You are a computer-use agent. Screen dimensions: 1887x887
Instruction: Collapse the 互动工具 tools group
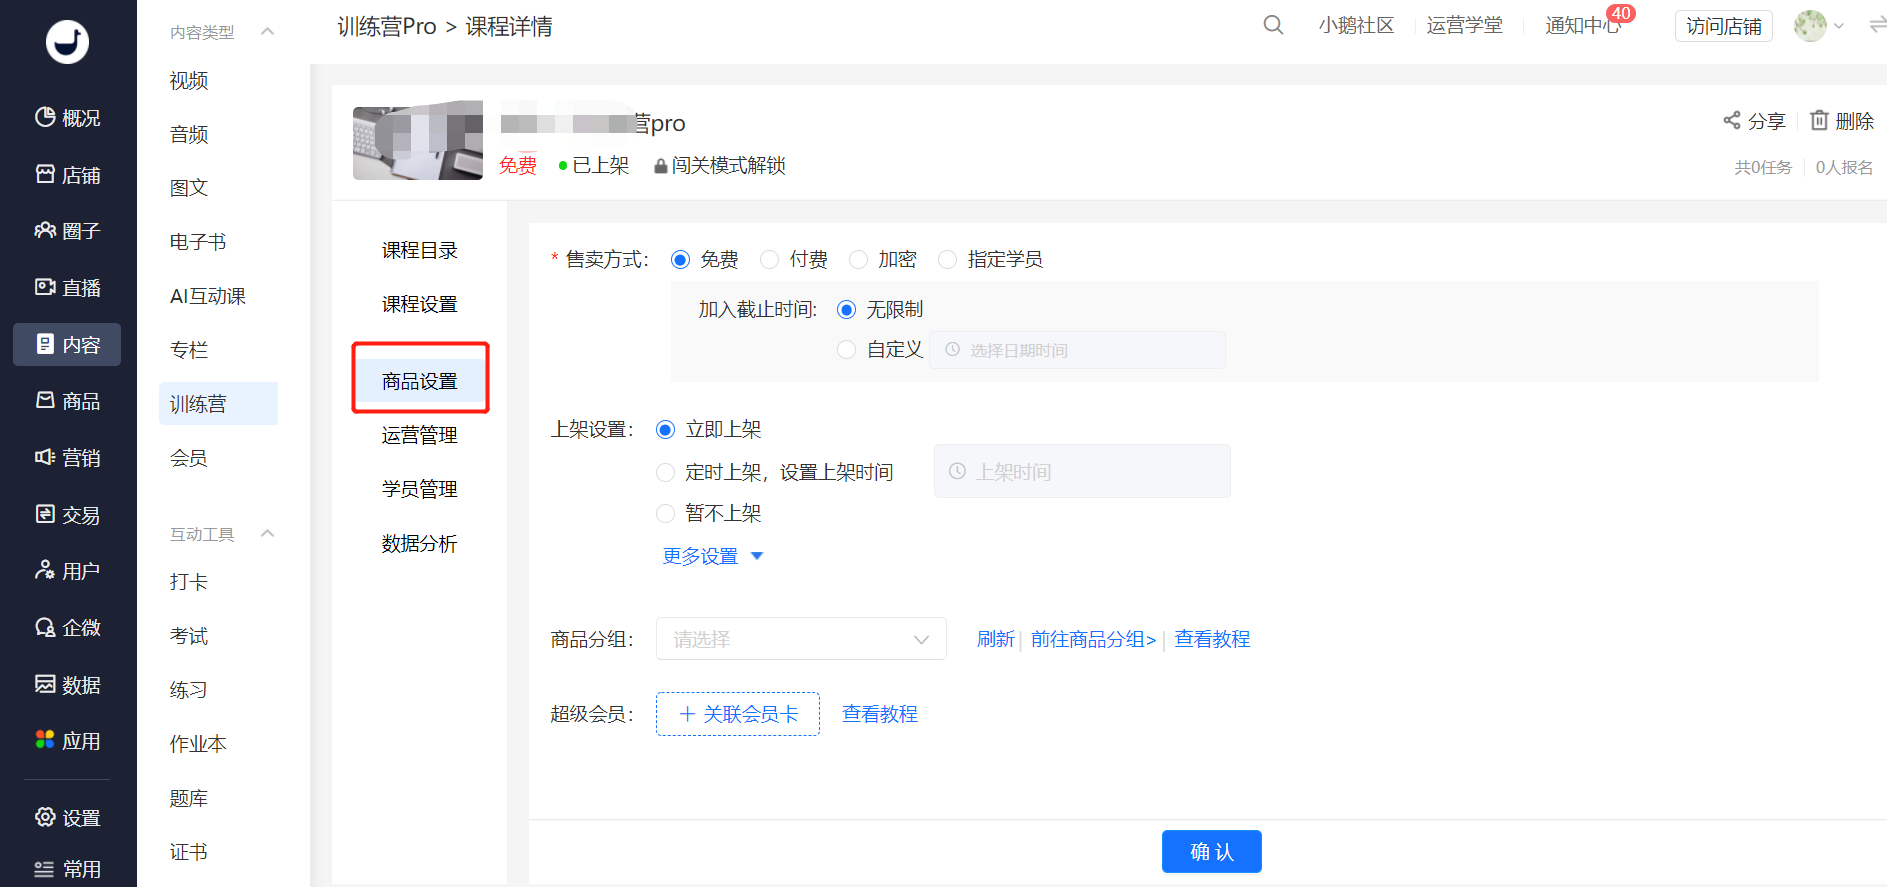(x=268, y=534)
